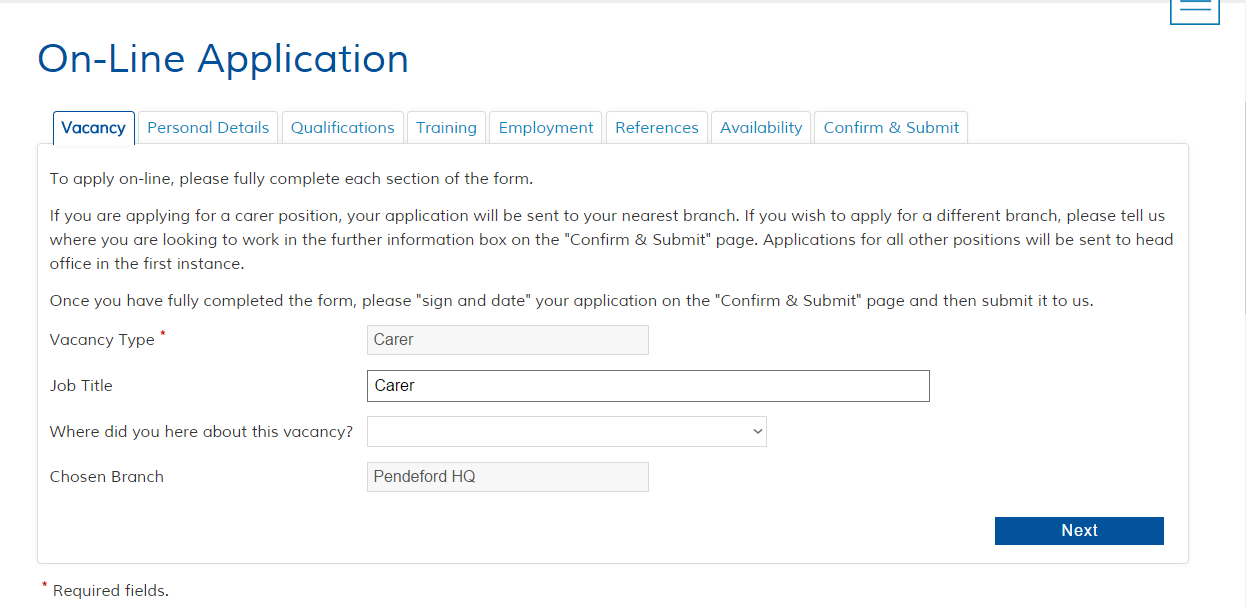Open the hamburger menu icon

point(1194,9)
